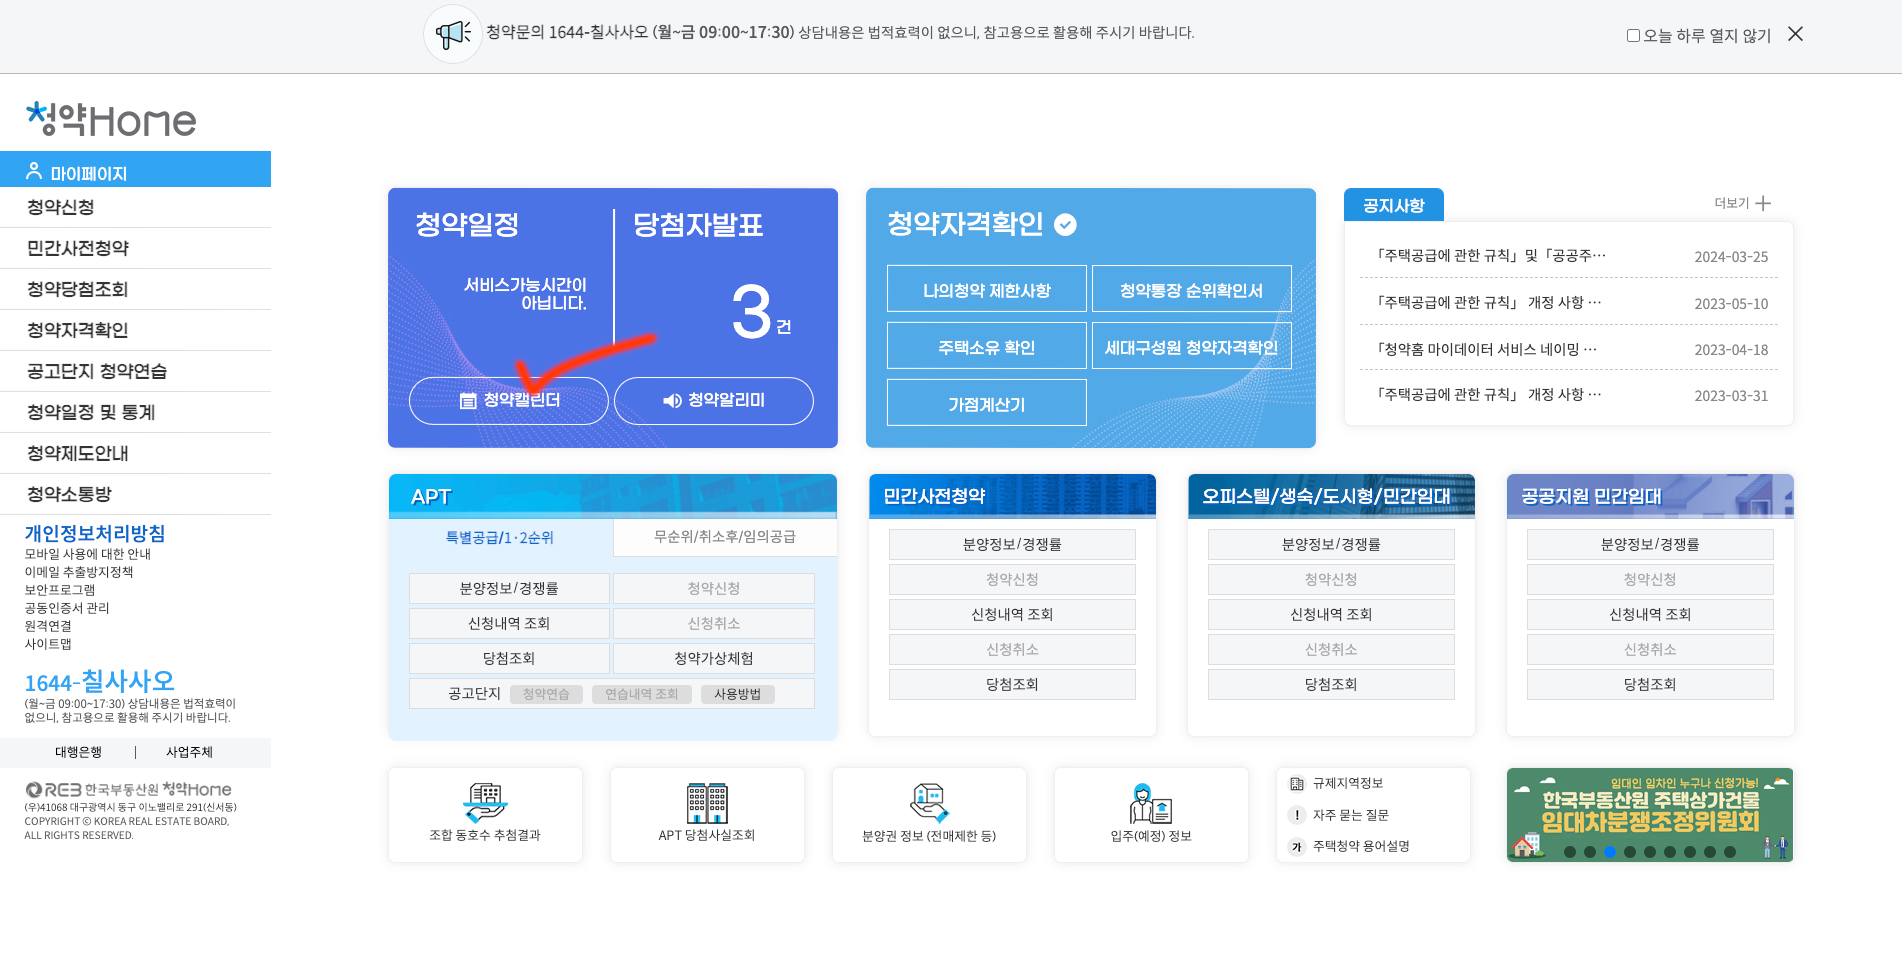Select 민간사전청약 in sidebar menu
The image size is (1902, 954).
click(x=135, y=248)
